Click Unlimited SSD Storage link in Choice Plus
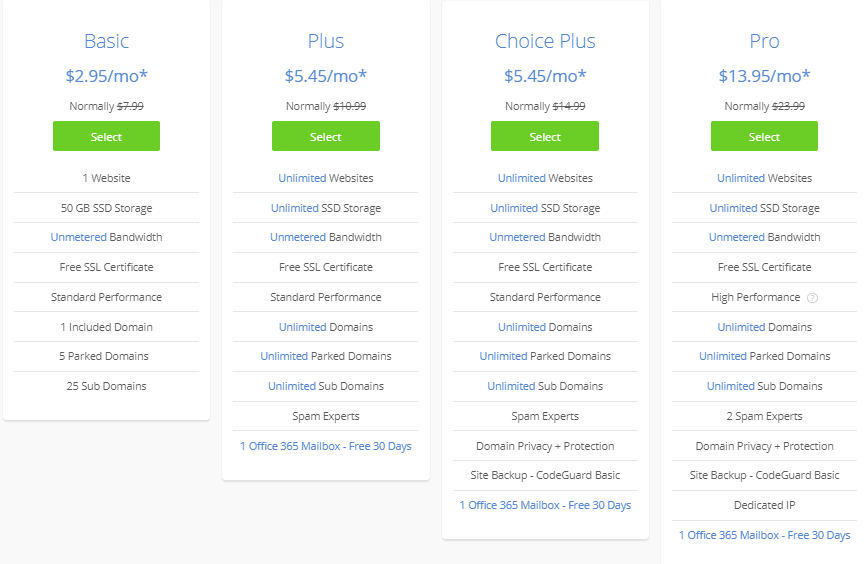Viewport: 866px width, 564px height. point(514,208)
